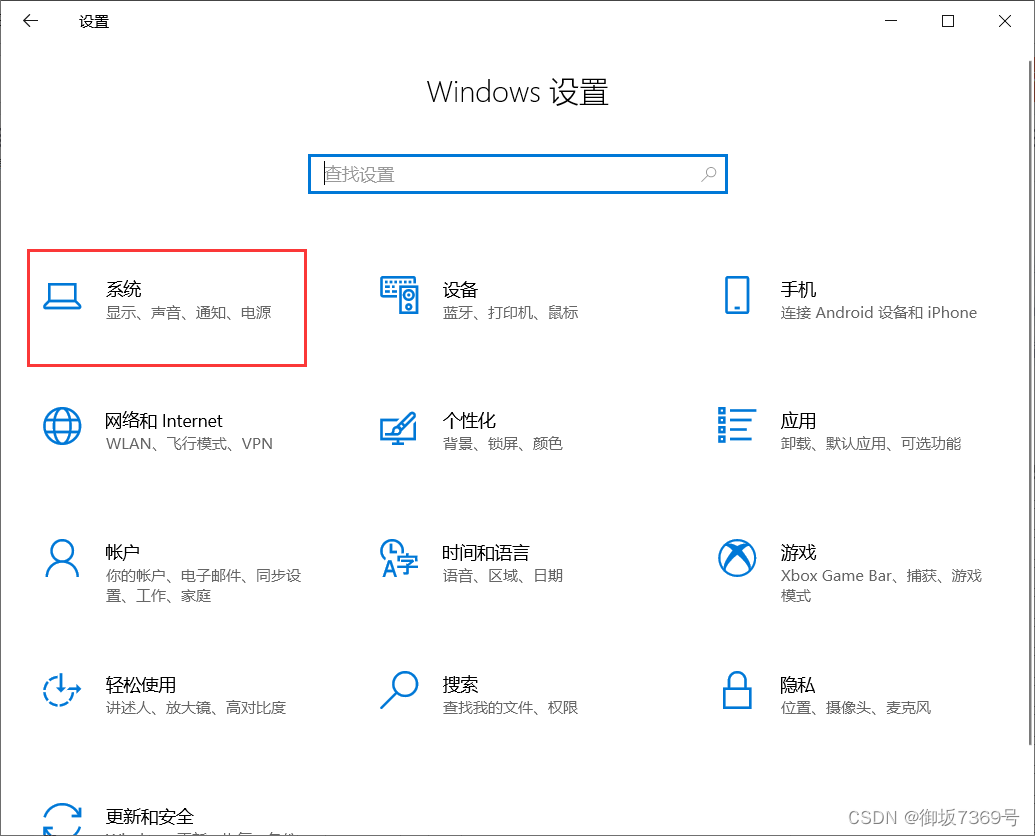Click the Xbox Gaming icon

pyautogui.click(x=737, y=558)
